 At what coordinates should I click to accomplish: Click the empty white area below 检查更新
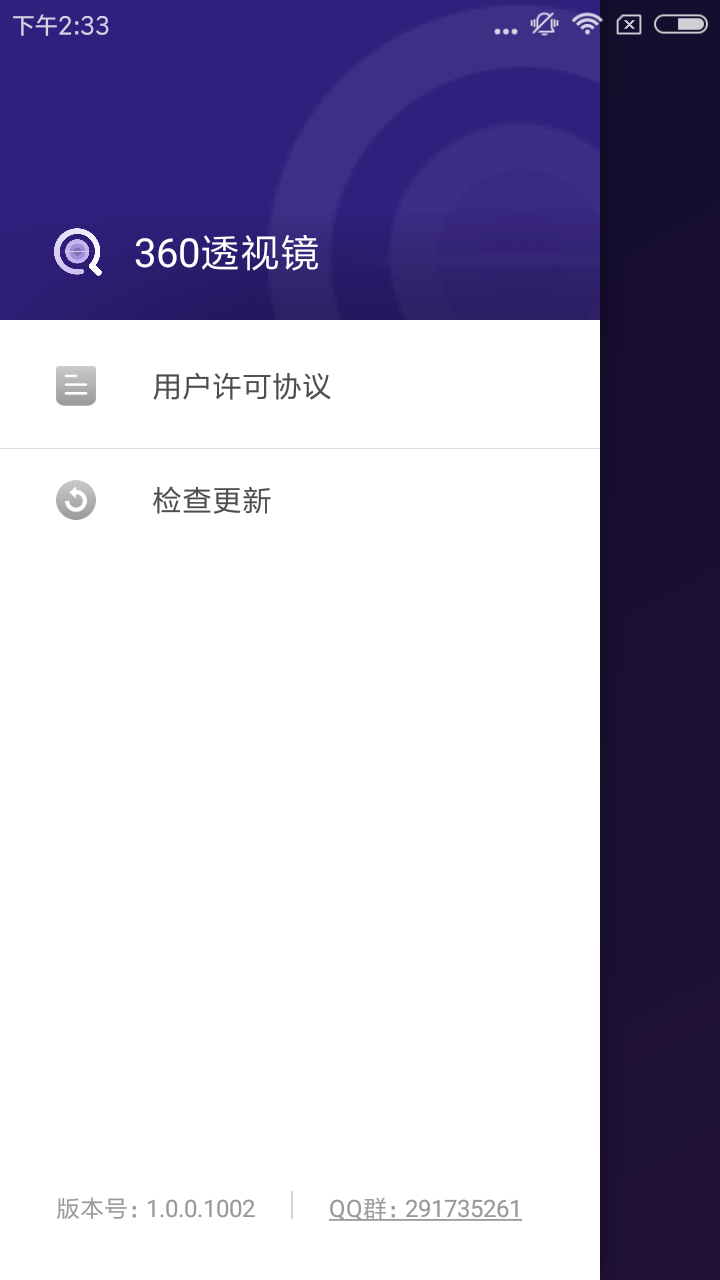click(300, 850)
